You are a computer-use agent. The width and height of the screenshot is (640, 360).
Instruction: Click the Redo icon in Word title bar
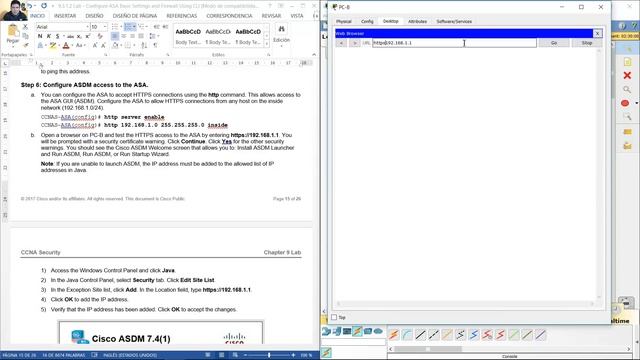pyautogui.click(x=44, y=6)
